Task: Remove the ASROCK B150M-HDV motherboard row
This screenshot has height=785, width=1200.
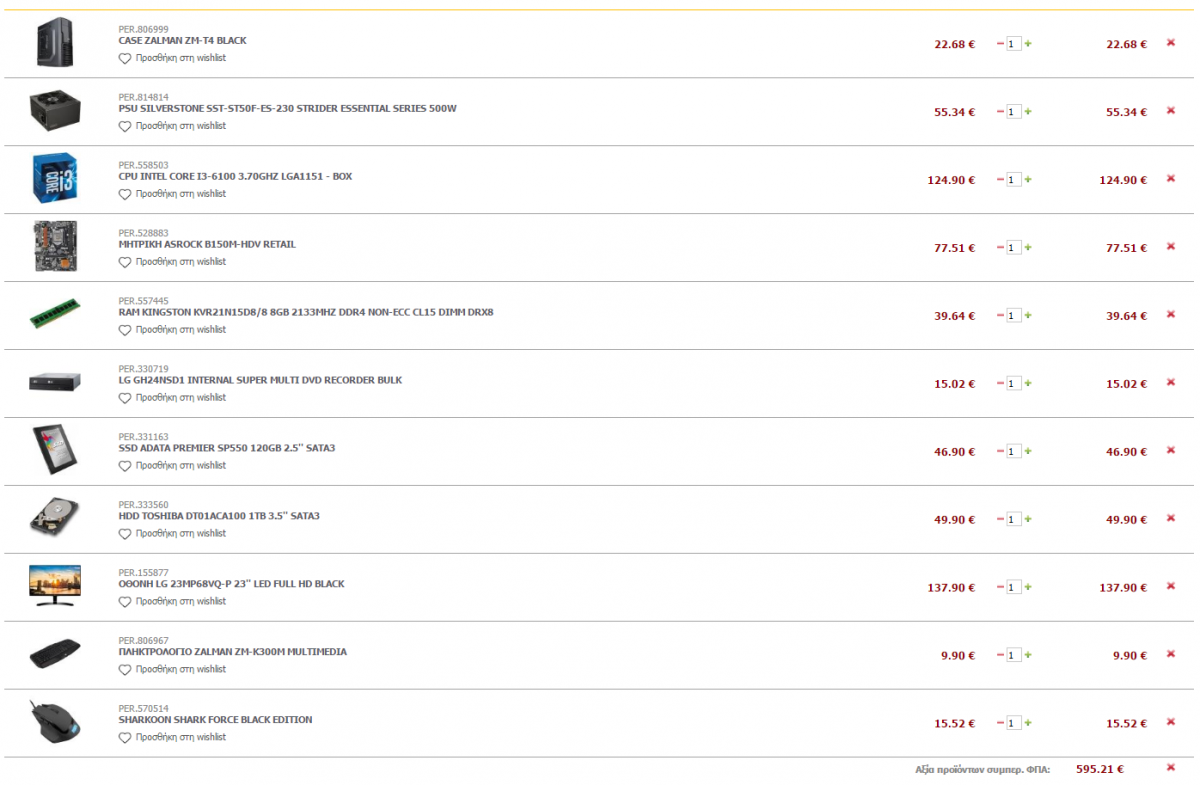Action: point(1171,247)
